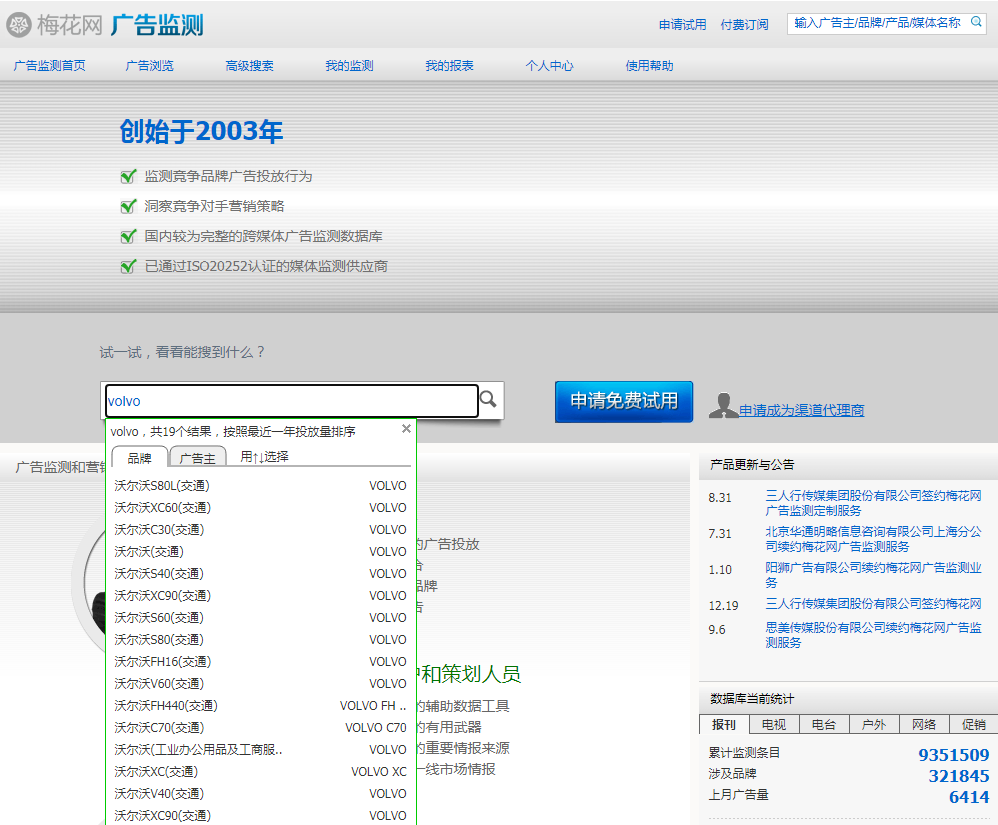
Task: Open 个人中心 menu item
Action: pyautogui.click(x=549, y=66)
